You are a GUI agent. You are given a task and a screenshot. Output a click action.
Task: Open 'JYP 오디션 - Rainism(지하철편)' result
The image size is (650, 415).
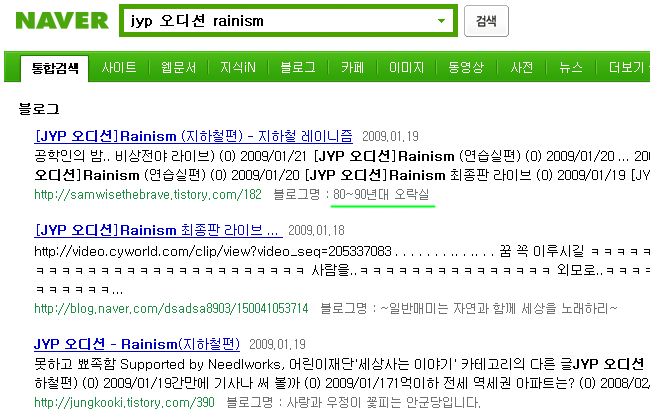[137, 344]
